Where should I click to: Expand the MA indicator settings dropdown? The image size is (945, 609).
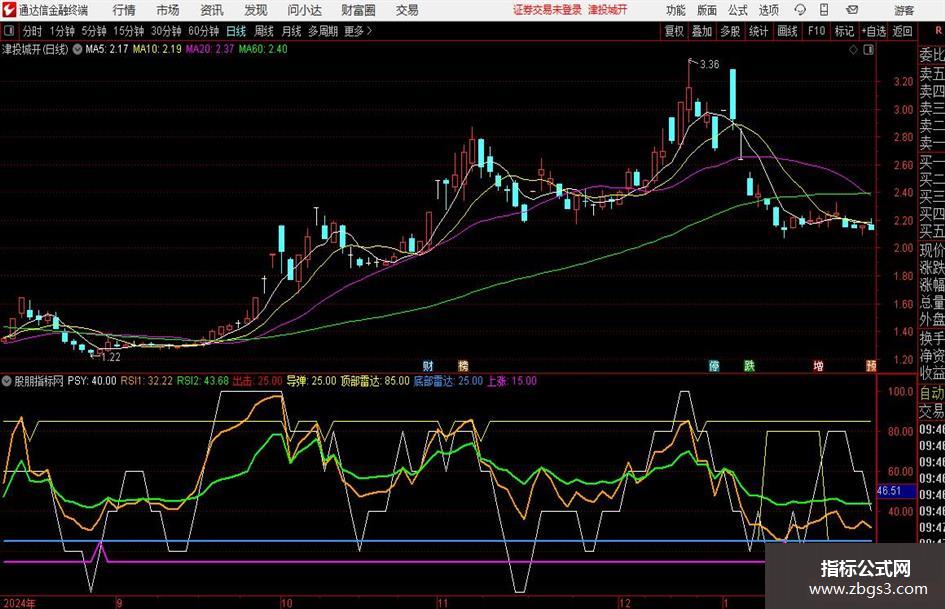(x=77, y=49)
